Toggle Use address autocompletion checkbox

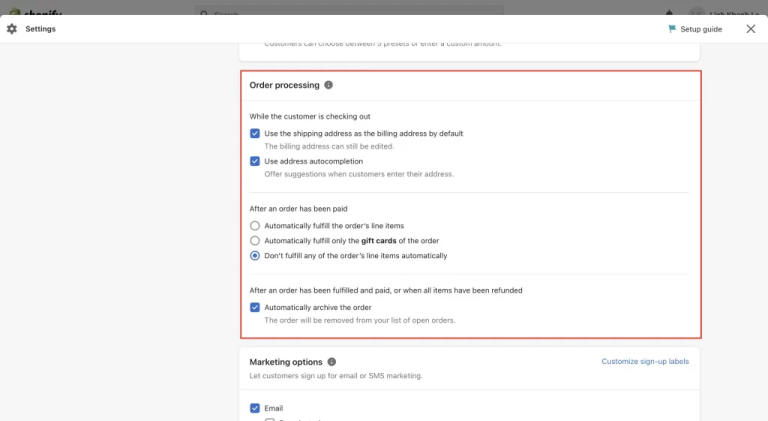pyautogui.click(x=255, y=161)
